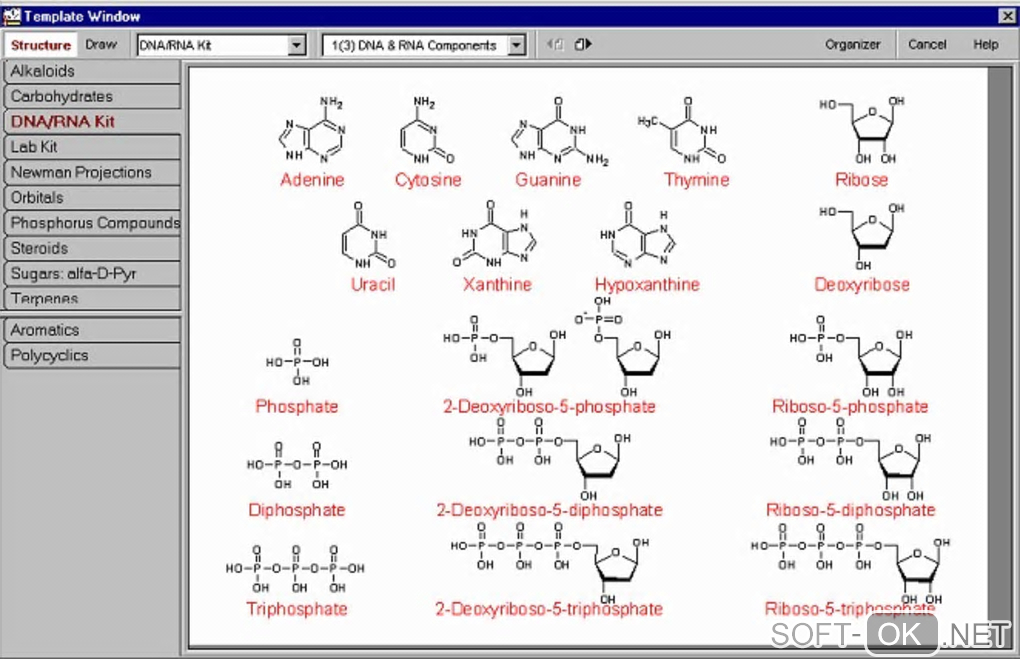Choose the Polycyclics category
Screen dimensions: 1020x659
tap(92, 356)
